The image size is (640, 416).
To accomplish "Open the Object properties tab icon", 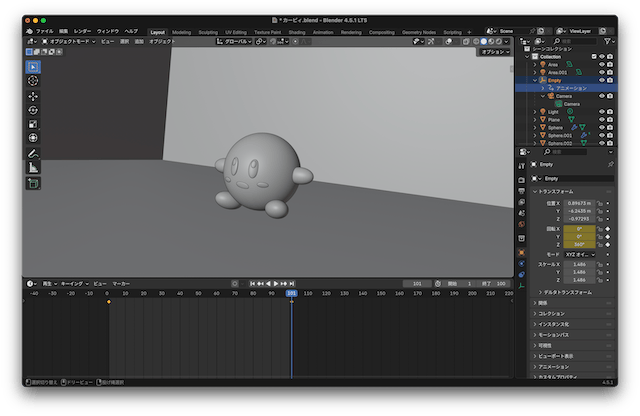I will point(521,250).
